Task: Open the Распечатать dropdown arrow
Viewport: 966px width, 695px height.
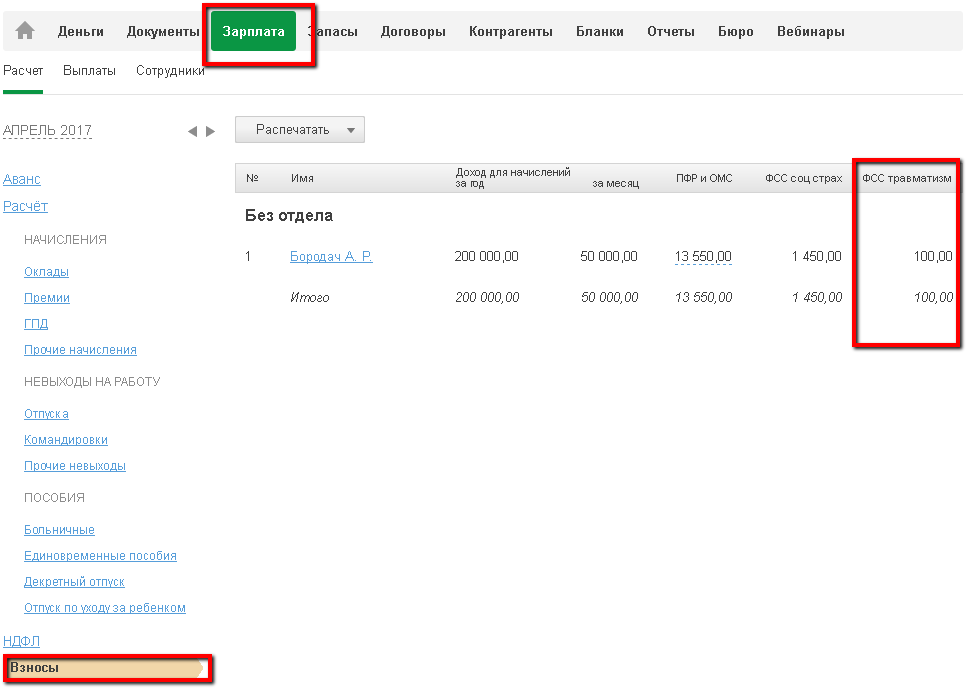Action: point(351,130)
